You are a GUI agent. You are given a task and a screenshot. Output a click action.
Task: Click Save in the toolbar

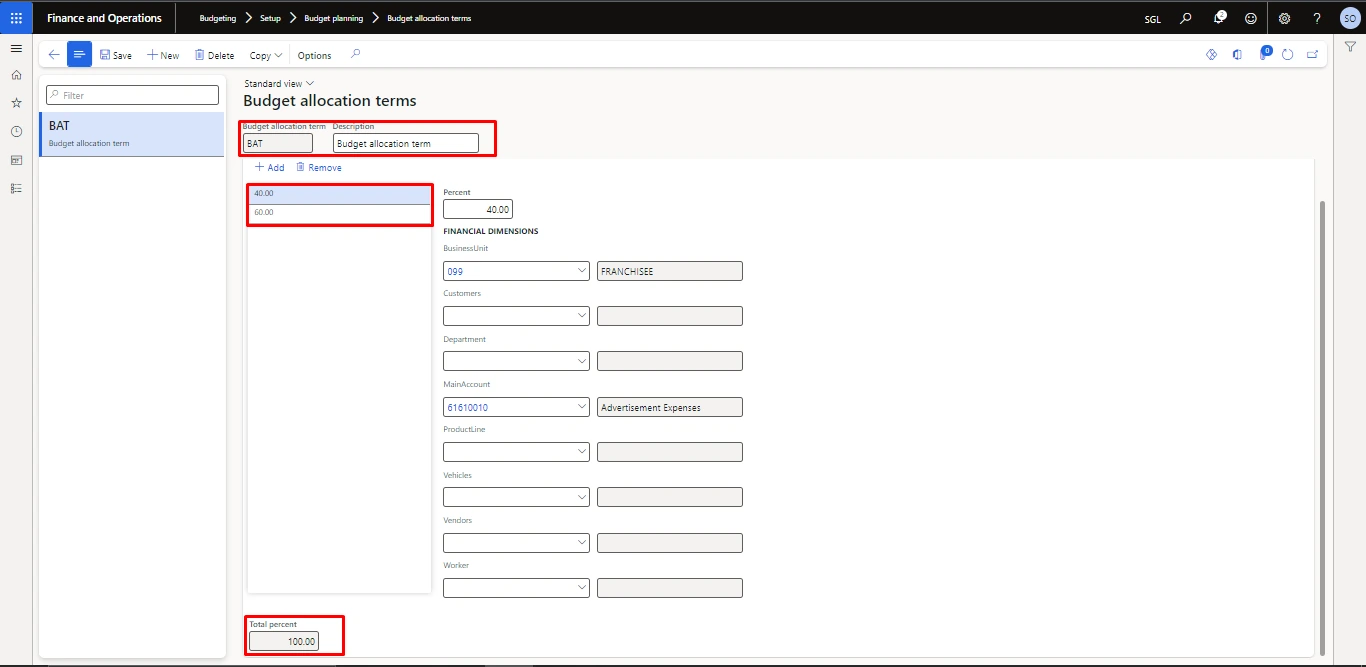click(116, 55)
